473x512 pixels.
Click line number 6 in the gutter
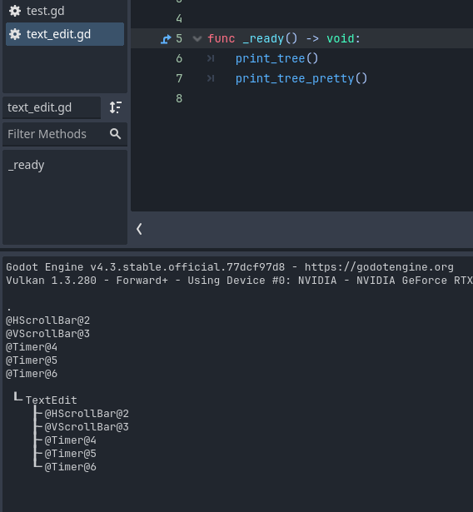pos(179,59)
